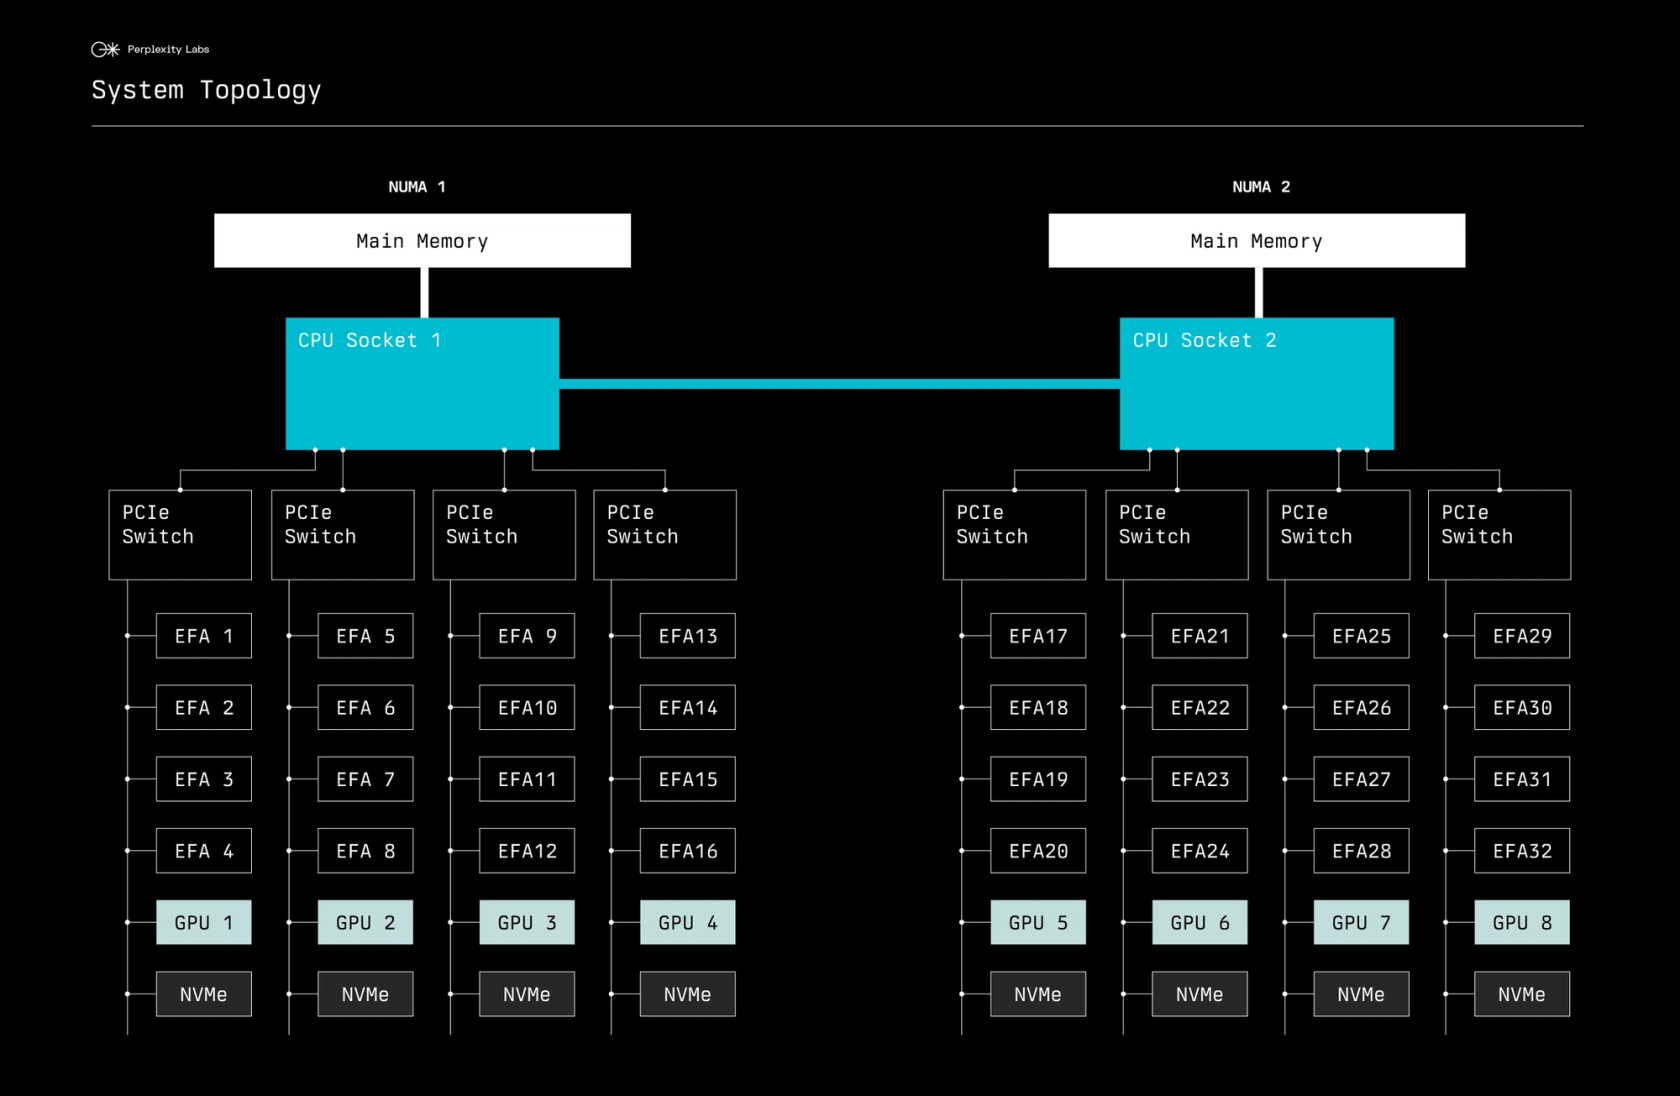The height and width of the screenshot is (1096, 1680).
Task: Click the EFA17 box
Action: click(1038, 636)
